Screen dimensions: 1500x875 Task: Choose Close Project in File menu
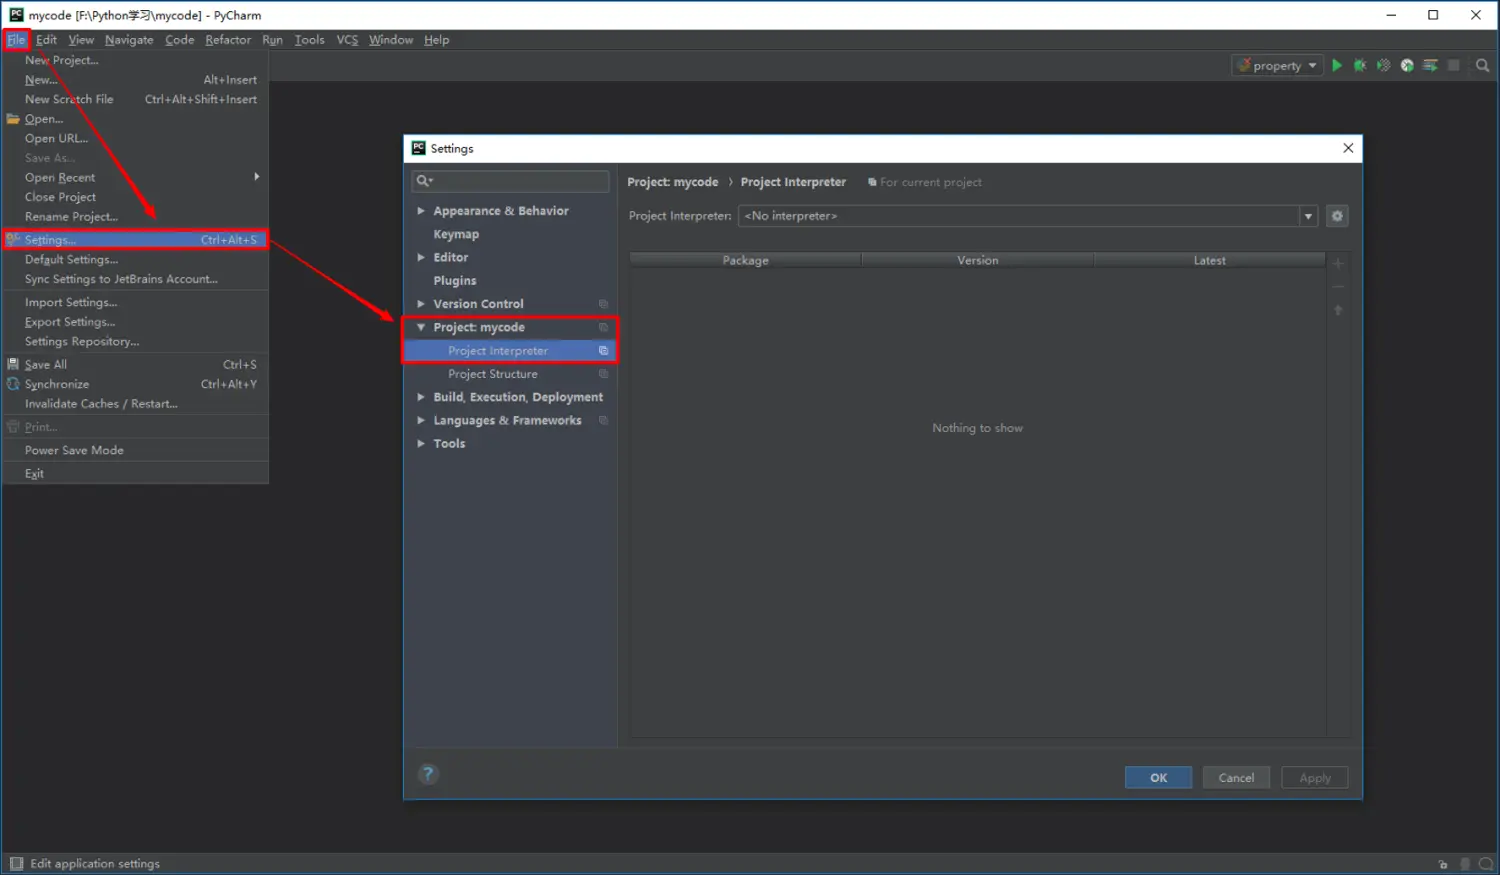click(136, 197)
